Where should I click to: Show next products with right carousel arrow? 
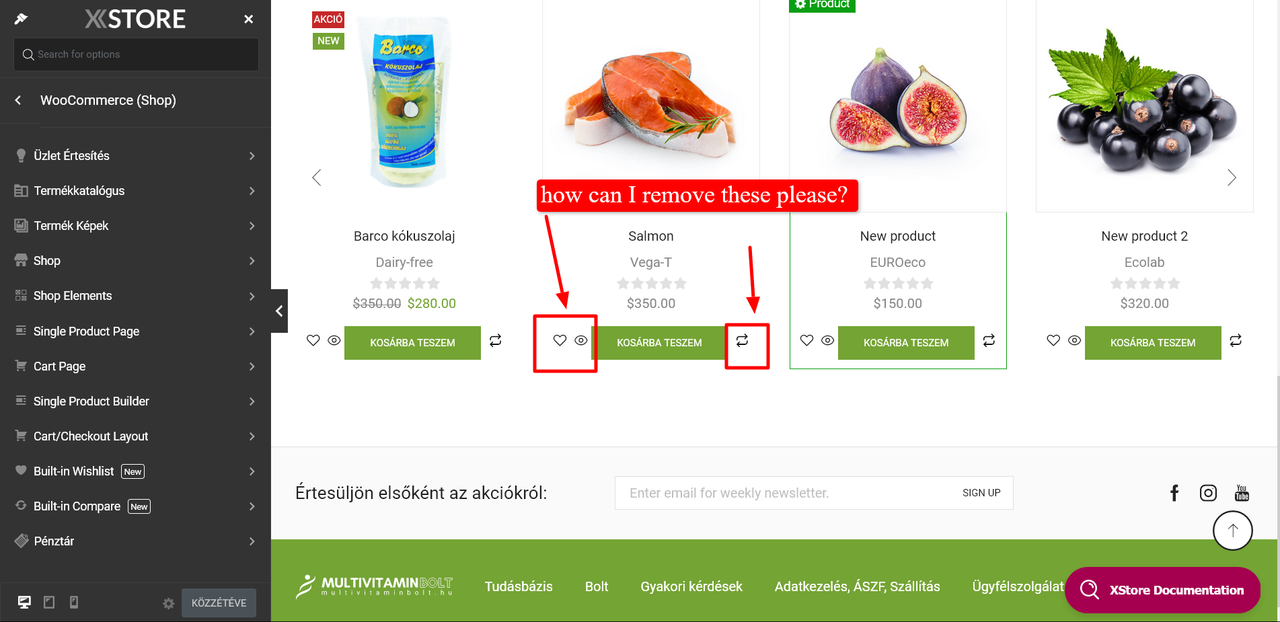(1232, 178)
